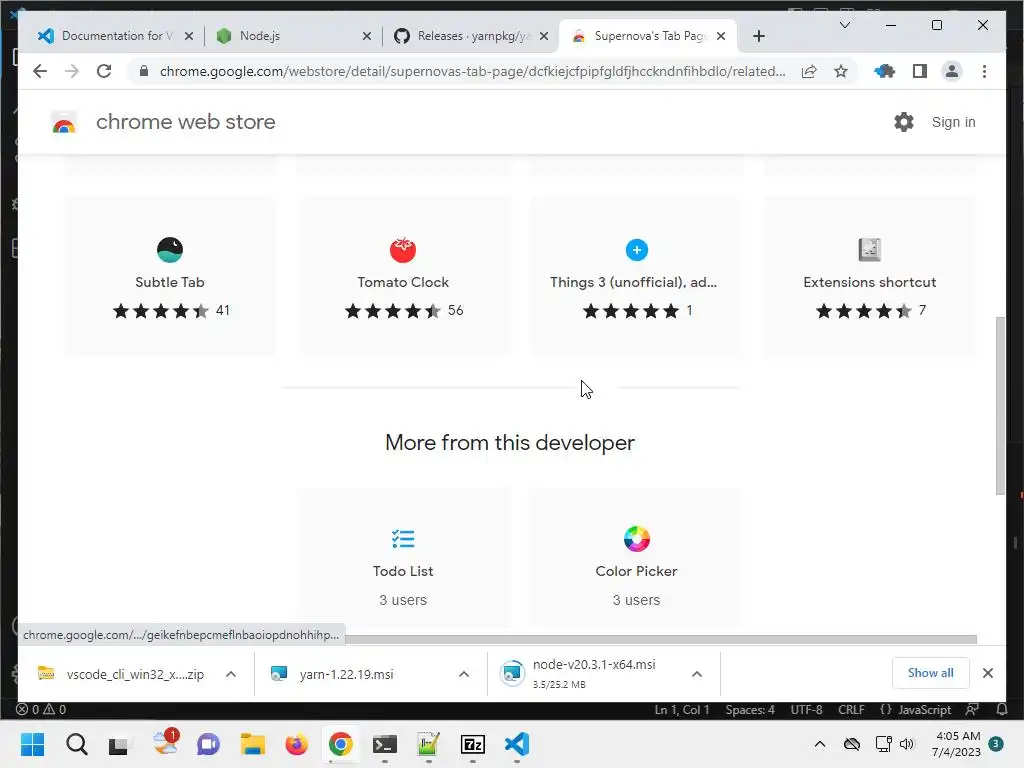
Task: Open the Chrome three-dot menu
Action: pyautogui.click(x=984, y=71)
